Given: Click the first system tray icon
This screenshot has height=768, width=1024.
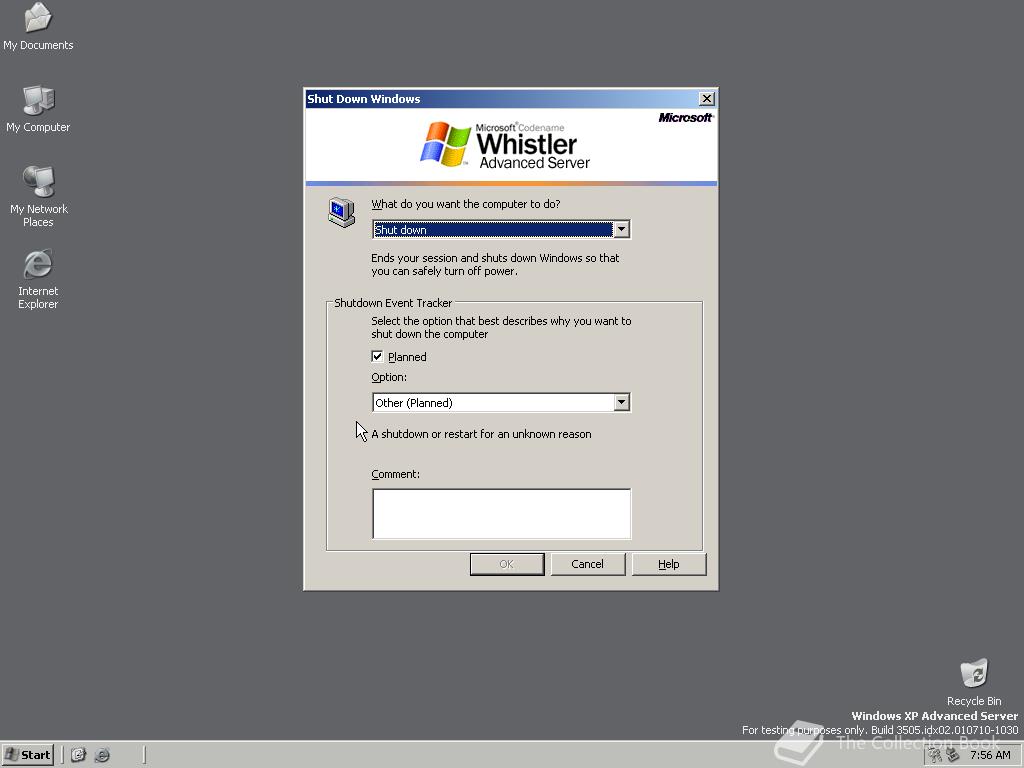Looking at the screenshot, I should (935, 756).
